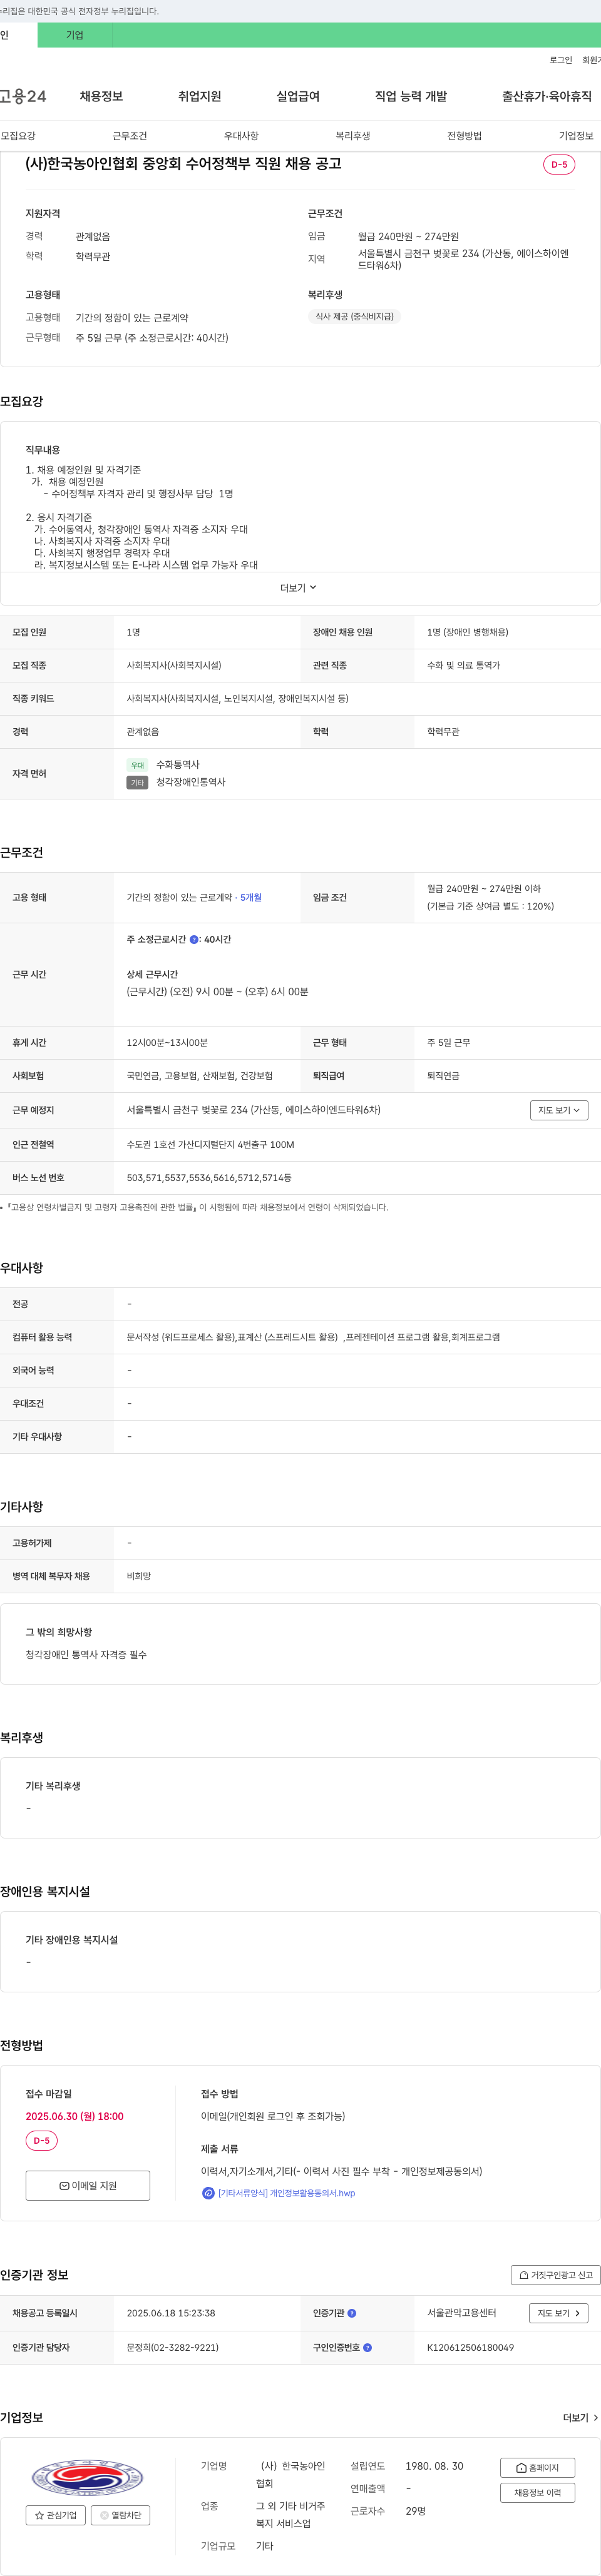Open 지도 보기 for 서울관악고용센터

[559, 2313]
